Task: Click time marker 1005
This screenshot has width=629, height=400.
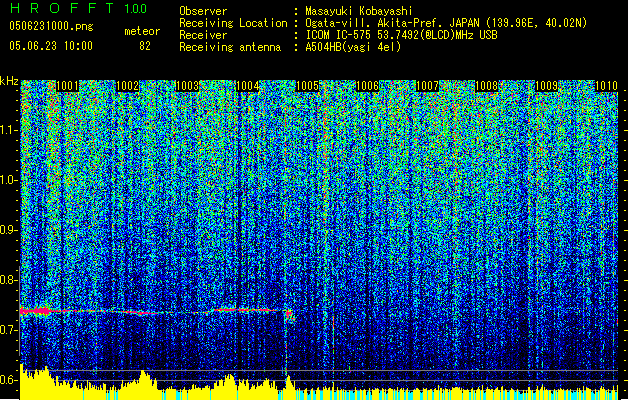Action: pyautogui.click(x=307, y=86)
